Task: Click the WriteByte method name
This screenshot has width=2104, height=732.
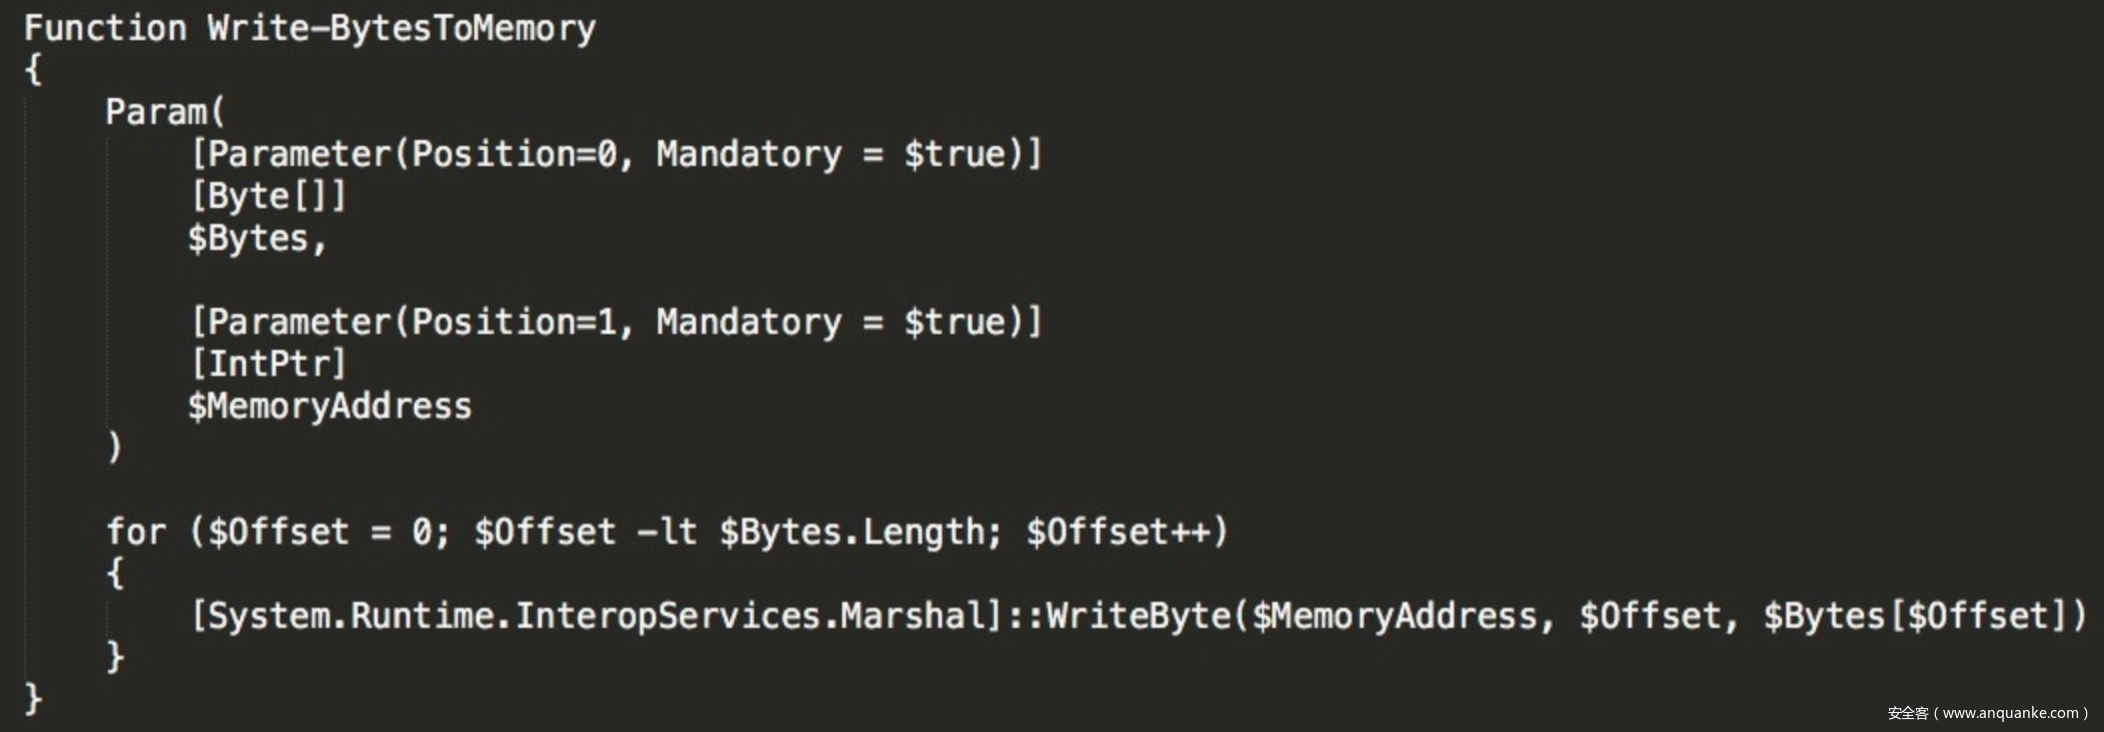Action: tap(1138, 616)
